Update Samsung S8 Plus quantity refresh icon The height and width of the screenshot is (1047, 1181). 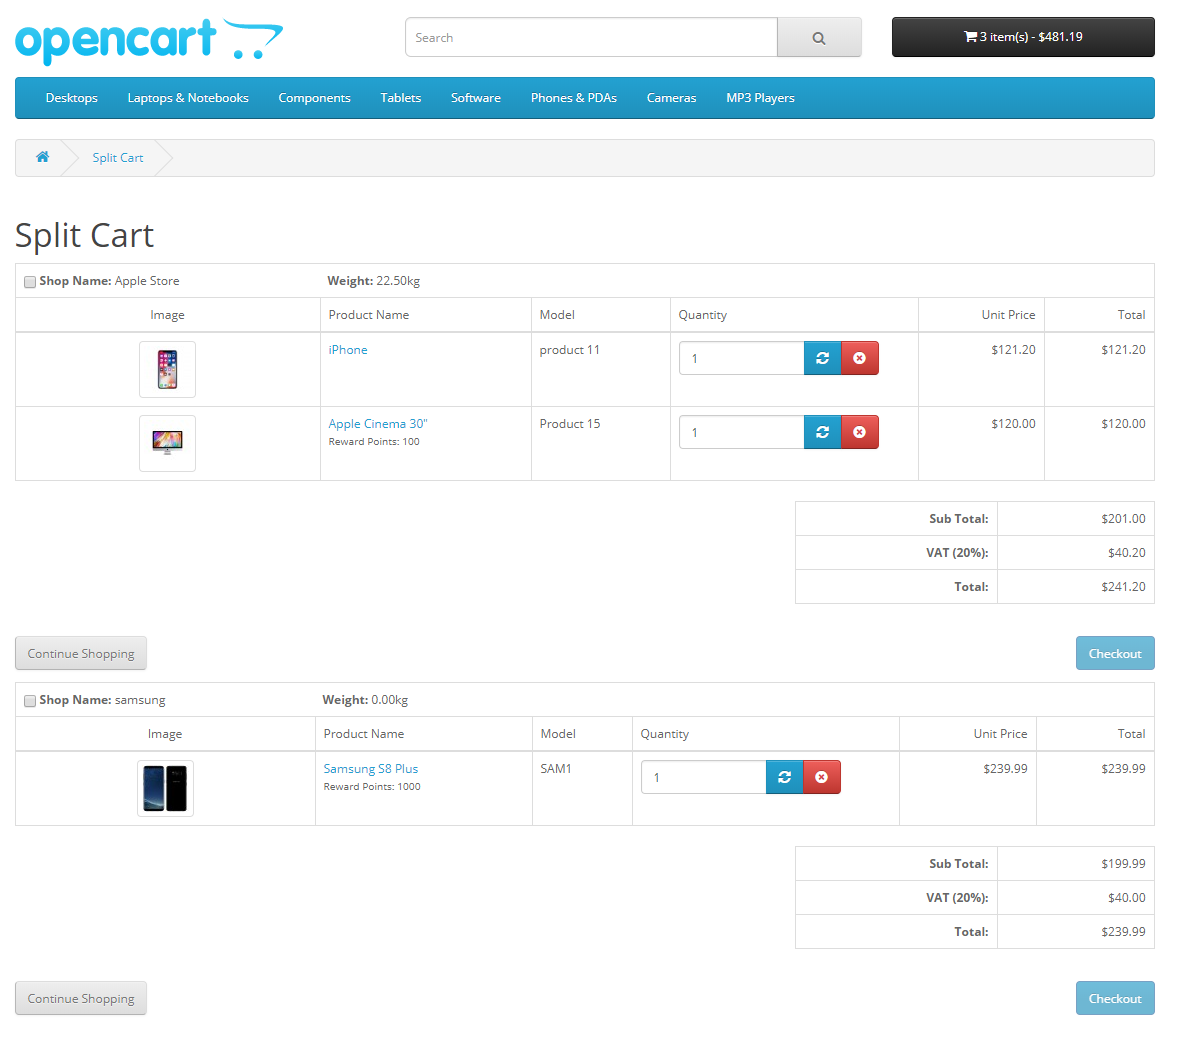tap(784, 777)
